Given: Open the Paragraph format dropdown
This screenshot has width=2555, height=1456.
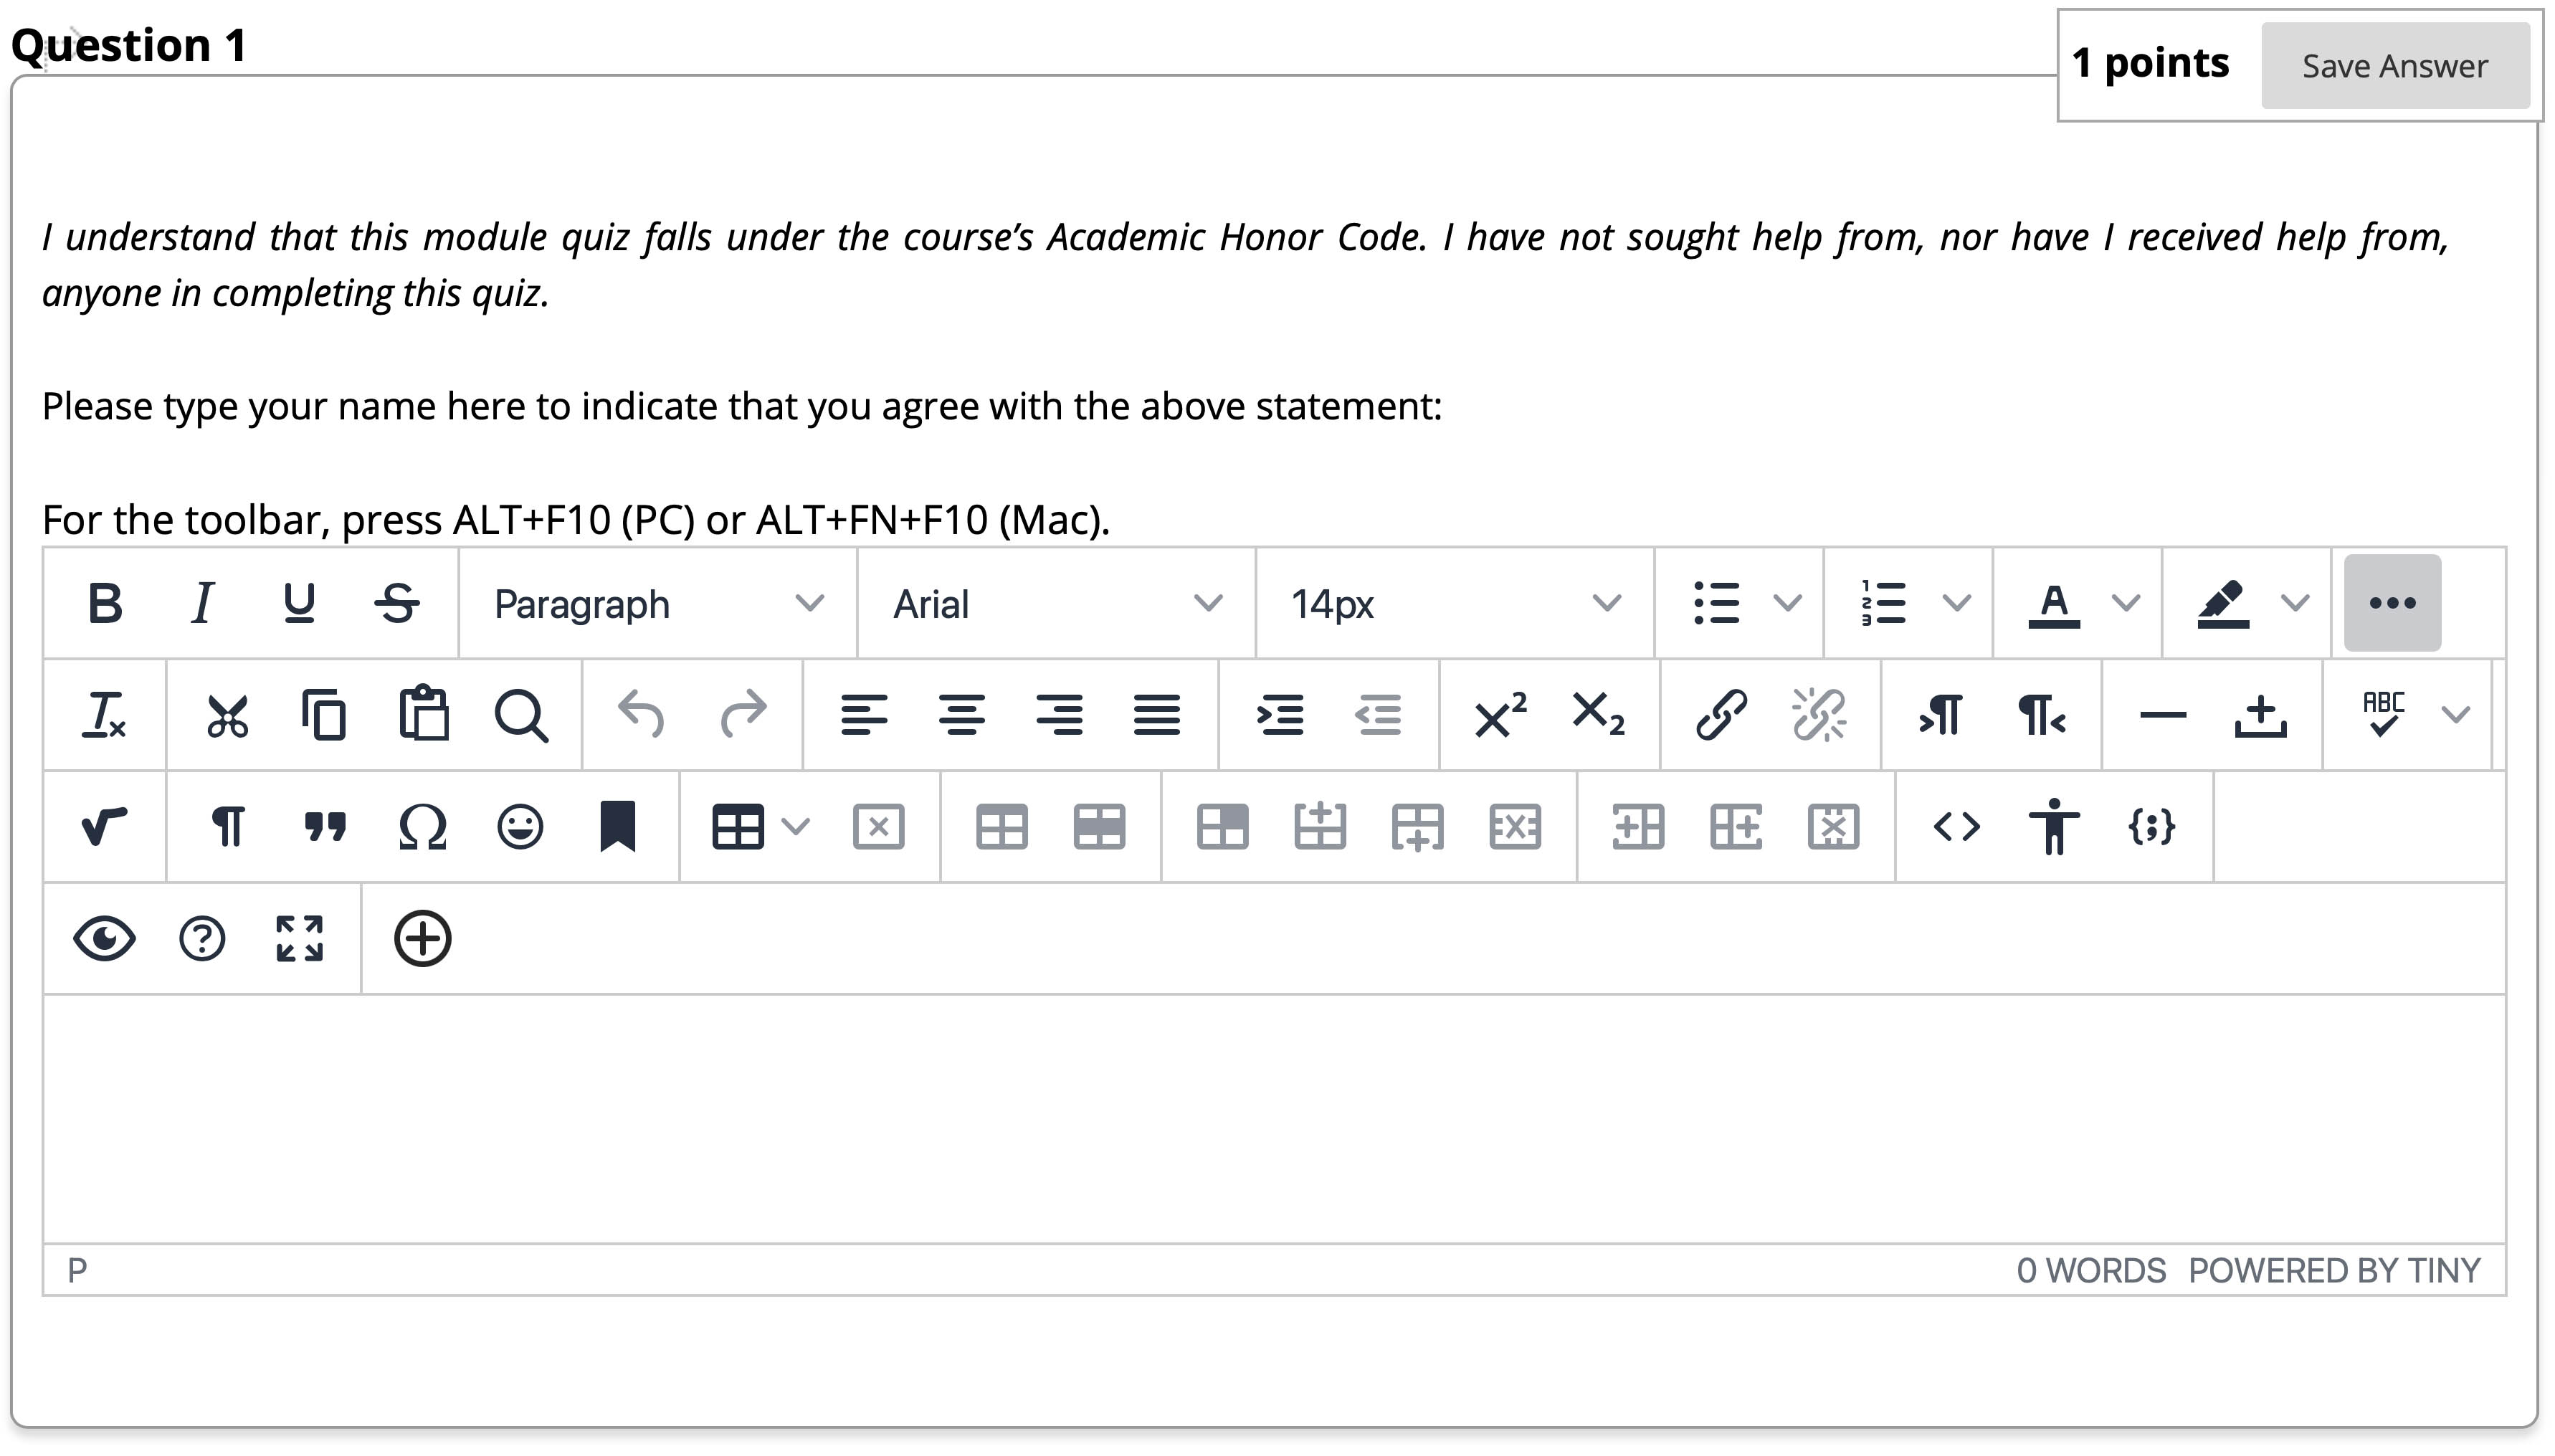Looking at the screenshot, I should click(x=658, y=603).
